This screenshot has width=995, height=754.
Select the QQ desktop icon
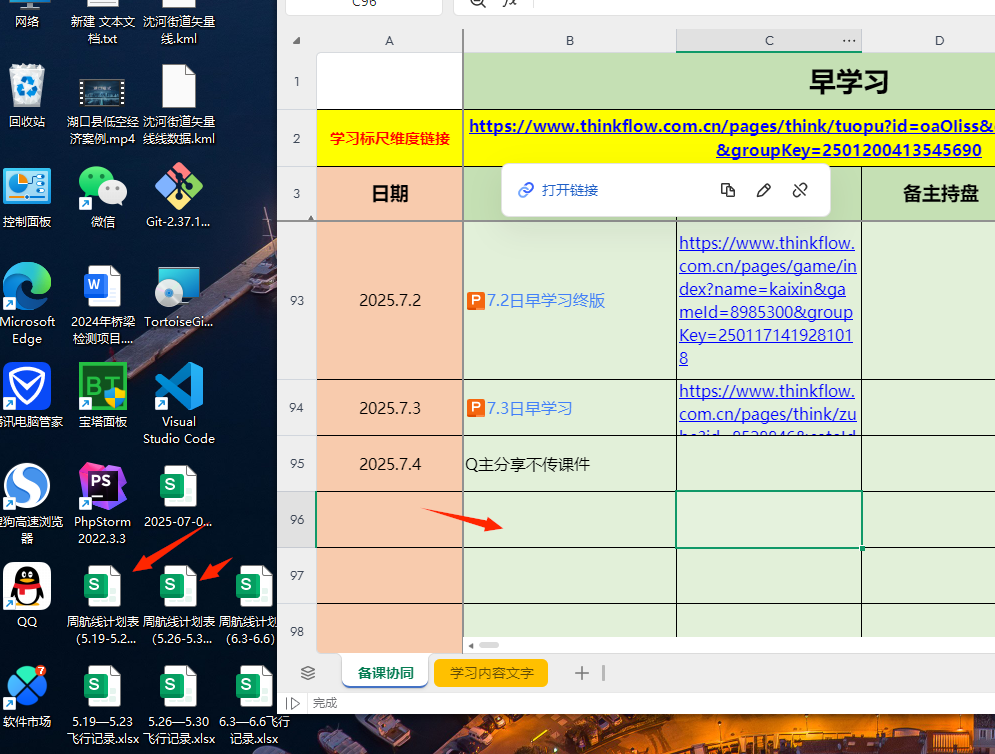pyautogui.click(x=27, y=588)
